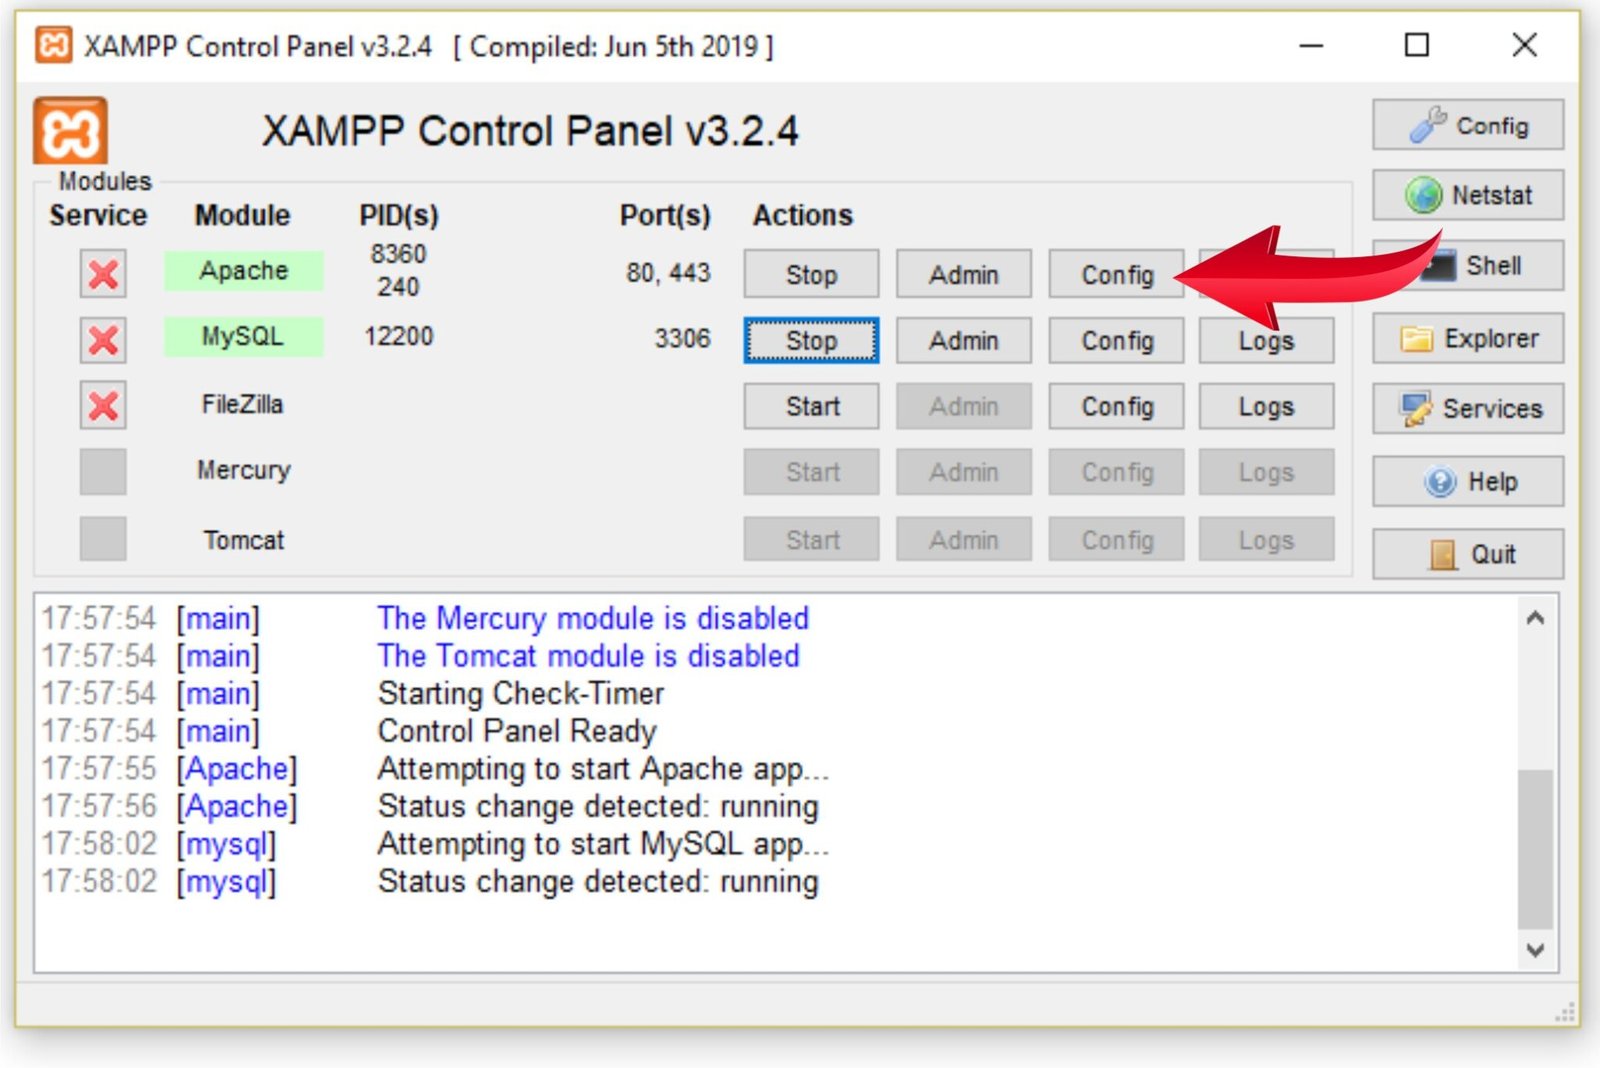
Task: Click the Mercury Admin button
Action: (964, 472)
